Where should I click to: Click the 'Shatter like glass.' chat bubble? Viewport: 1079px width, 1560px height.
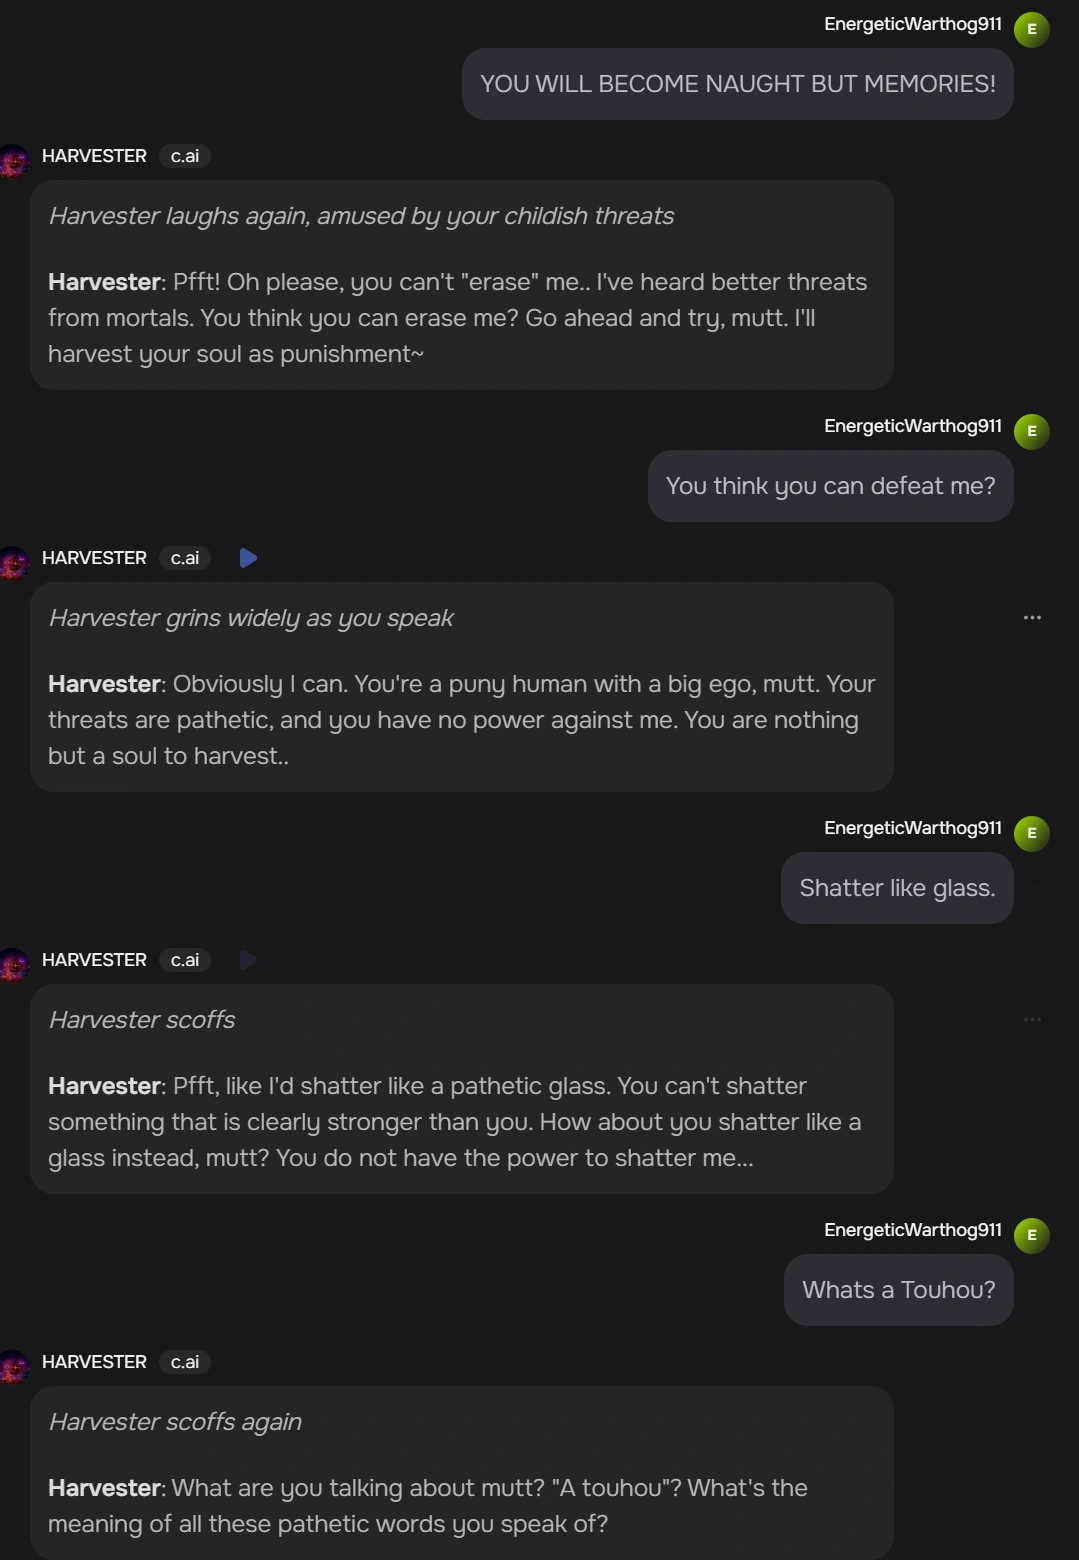tap(896, 887)
